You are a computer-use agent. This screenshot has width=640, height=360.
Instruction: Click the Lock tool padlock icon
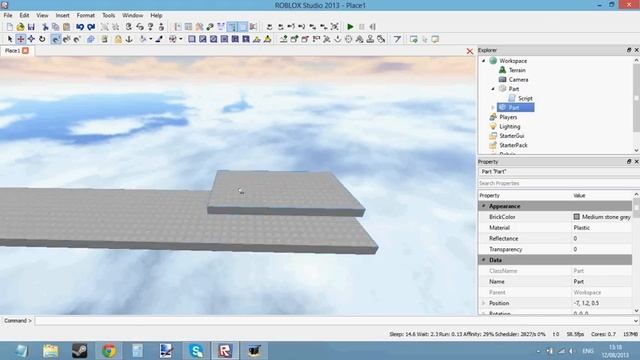[x=118, y=39]
